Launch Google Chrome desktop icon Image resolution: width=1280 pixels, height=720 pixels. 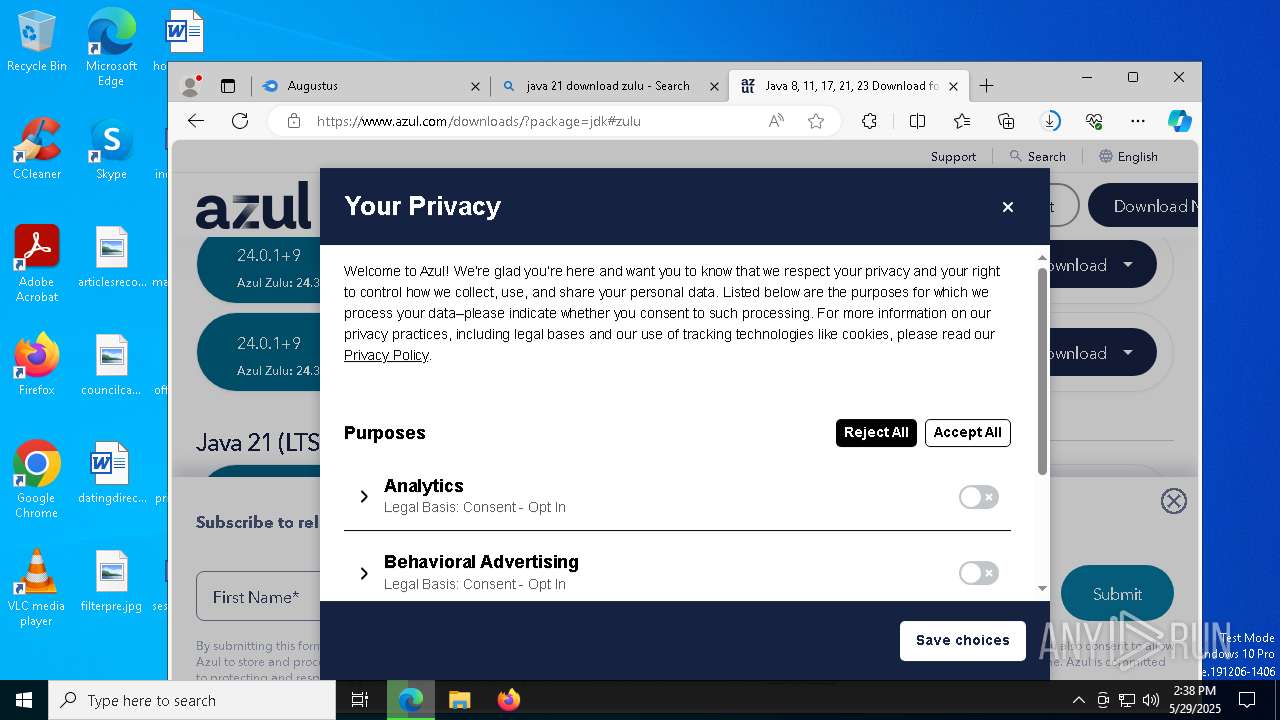[x=37, y=479]
